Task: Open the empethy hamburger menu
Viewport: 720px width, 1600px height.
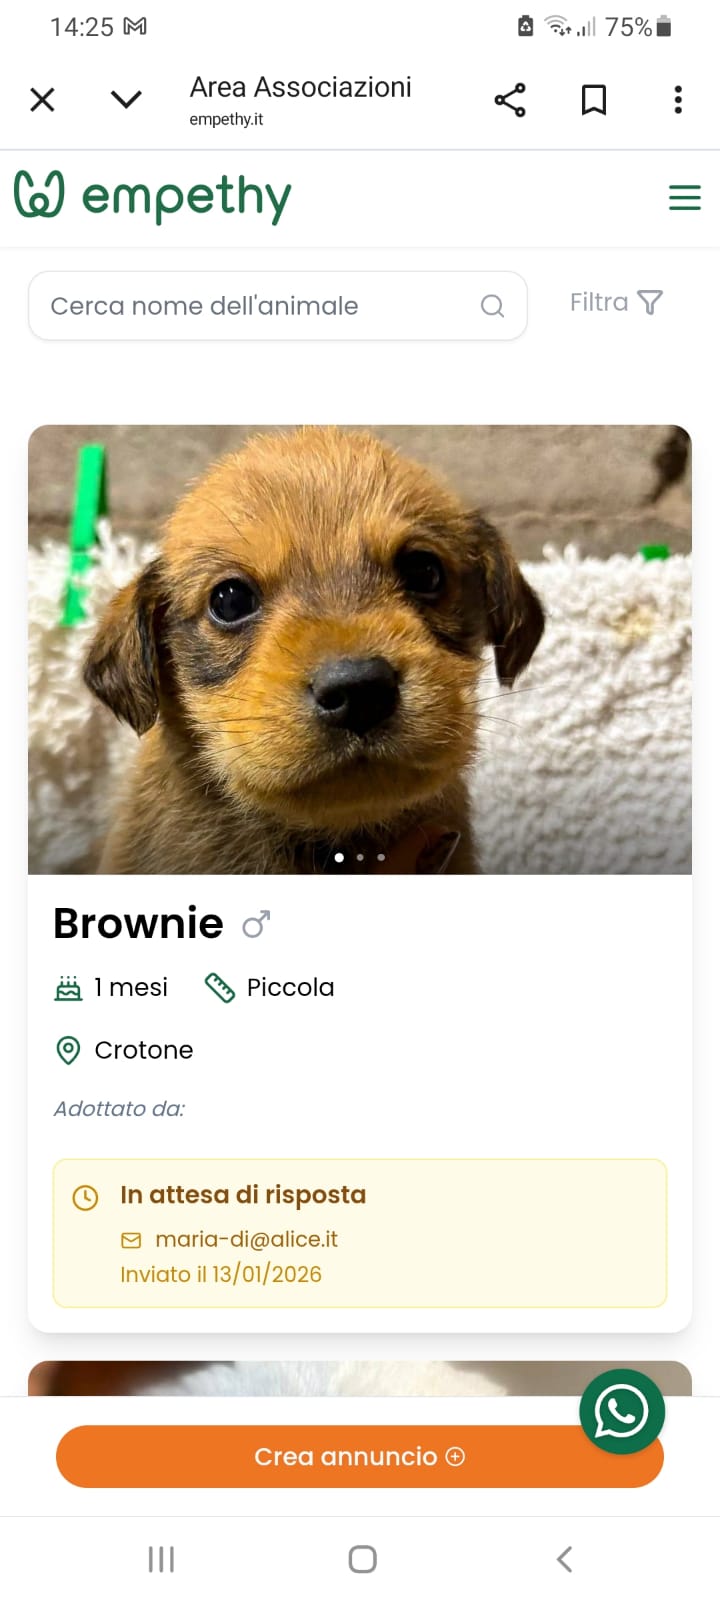Action: pos(684,198)
